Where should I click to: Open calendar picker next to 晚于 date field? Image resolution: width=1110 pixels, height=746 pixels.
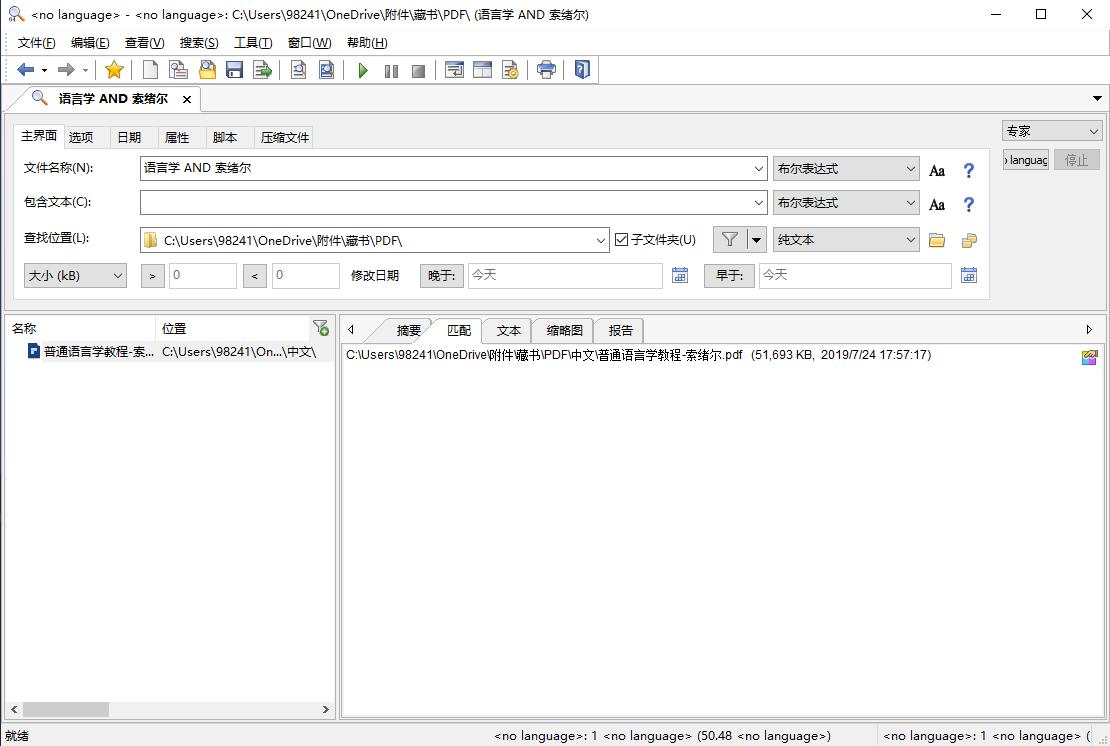pyautogui.click(x=680, y=275)
